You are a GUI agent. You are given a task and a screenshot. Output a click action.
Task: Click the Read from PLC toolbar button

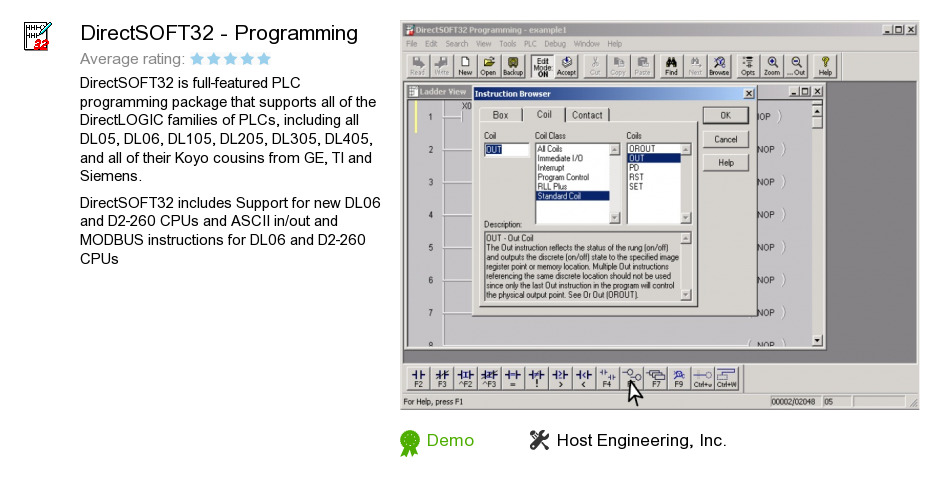coord(418,66)
